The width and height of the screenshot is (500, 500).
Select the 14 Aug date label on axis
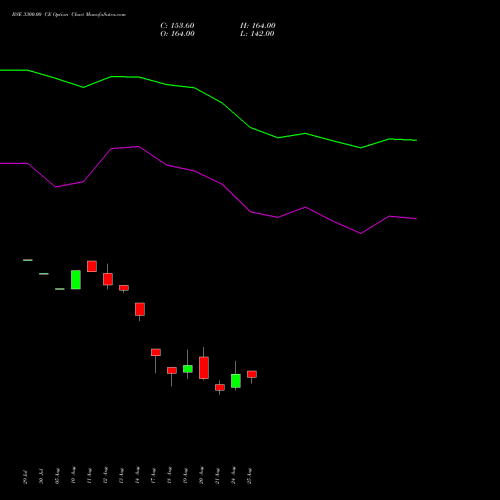coord(138,475)
